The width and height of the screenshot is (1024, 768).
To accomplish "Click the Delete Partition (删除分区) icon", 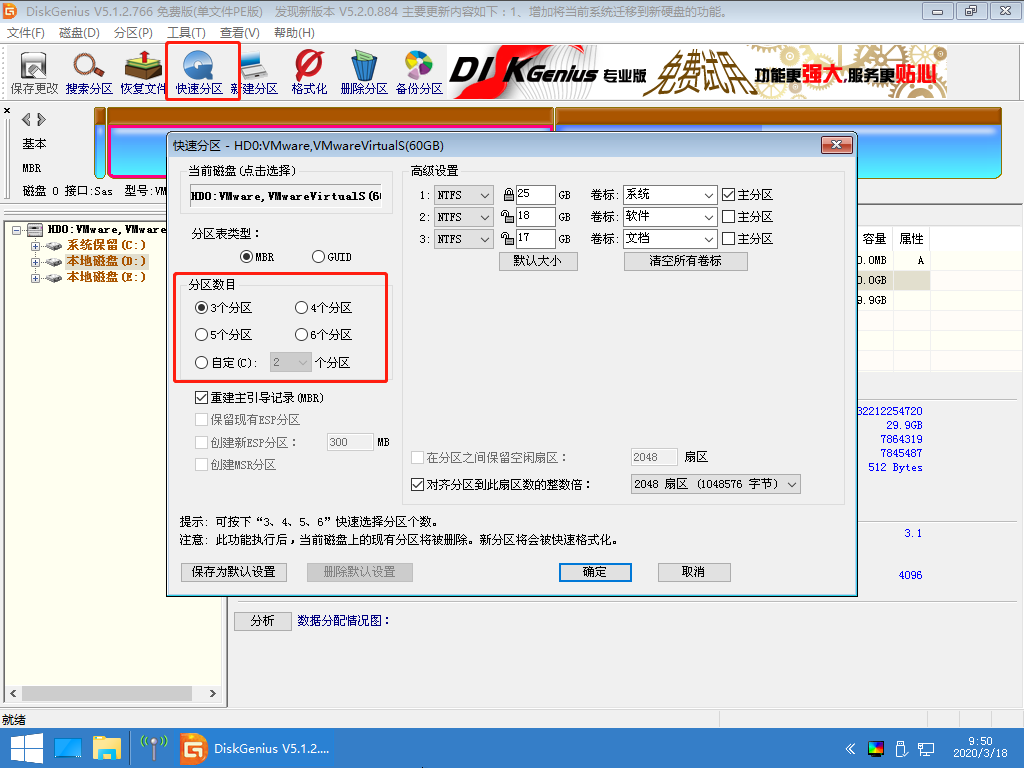I will [x=364, y=73].
